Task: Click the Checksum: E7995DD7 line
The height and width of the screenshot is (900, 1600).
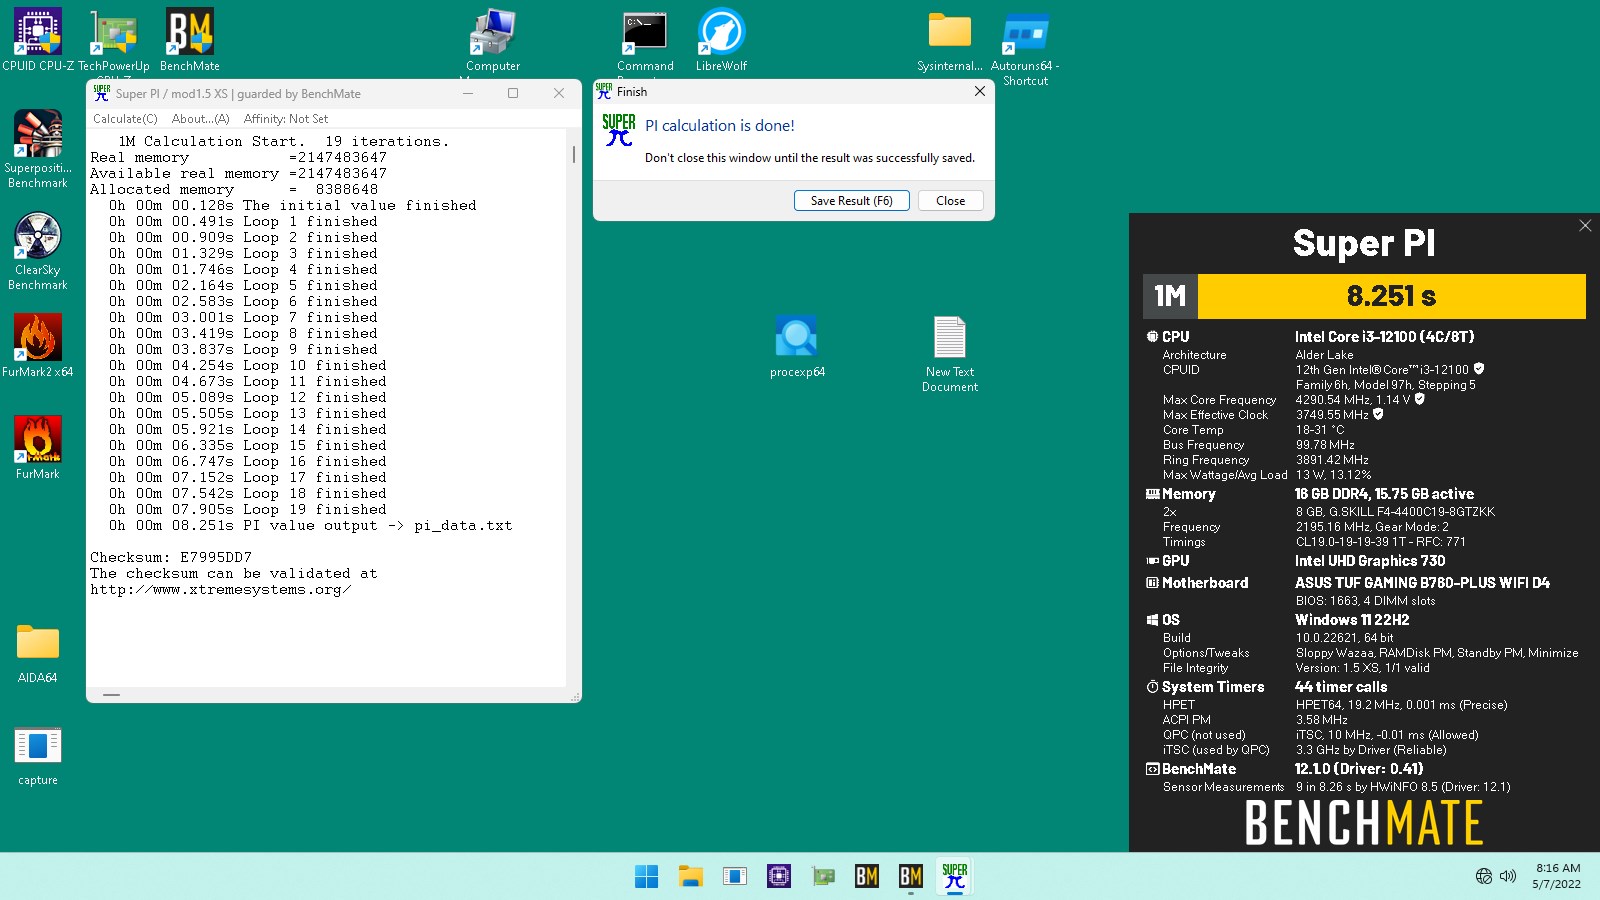Action: [x=171, y=558]
